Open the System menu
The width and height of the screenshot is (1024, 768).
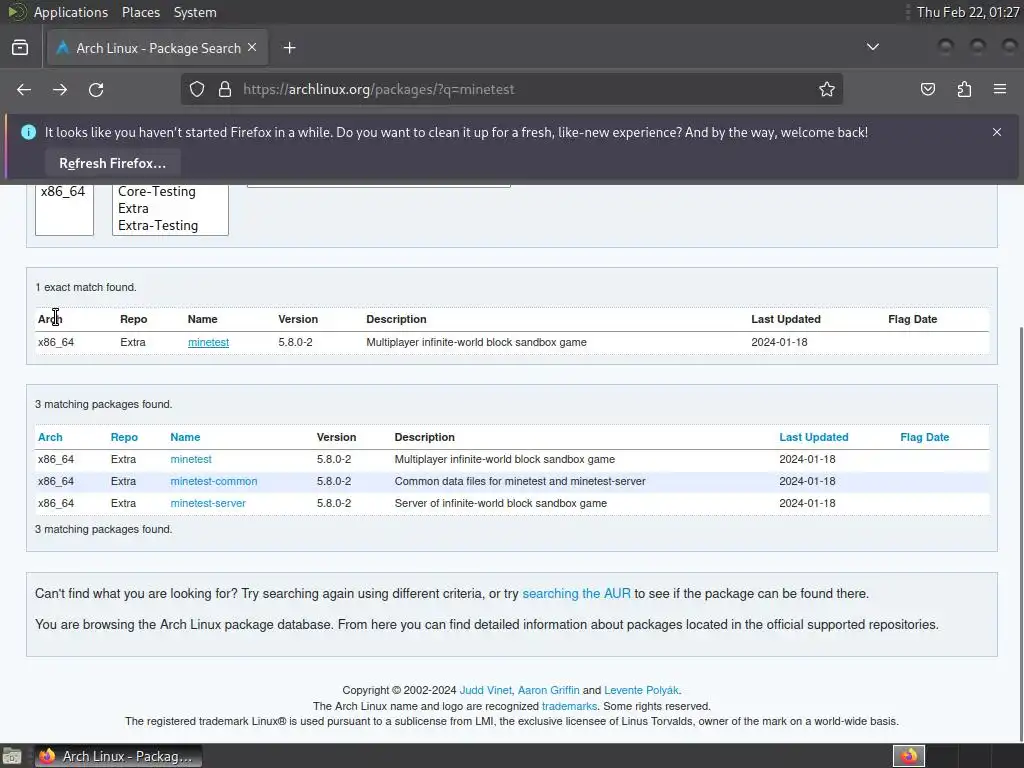click(195, 12)
